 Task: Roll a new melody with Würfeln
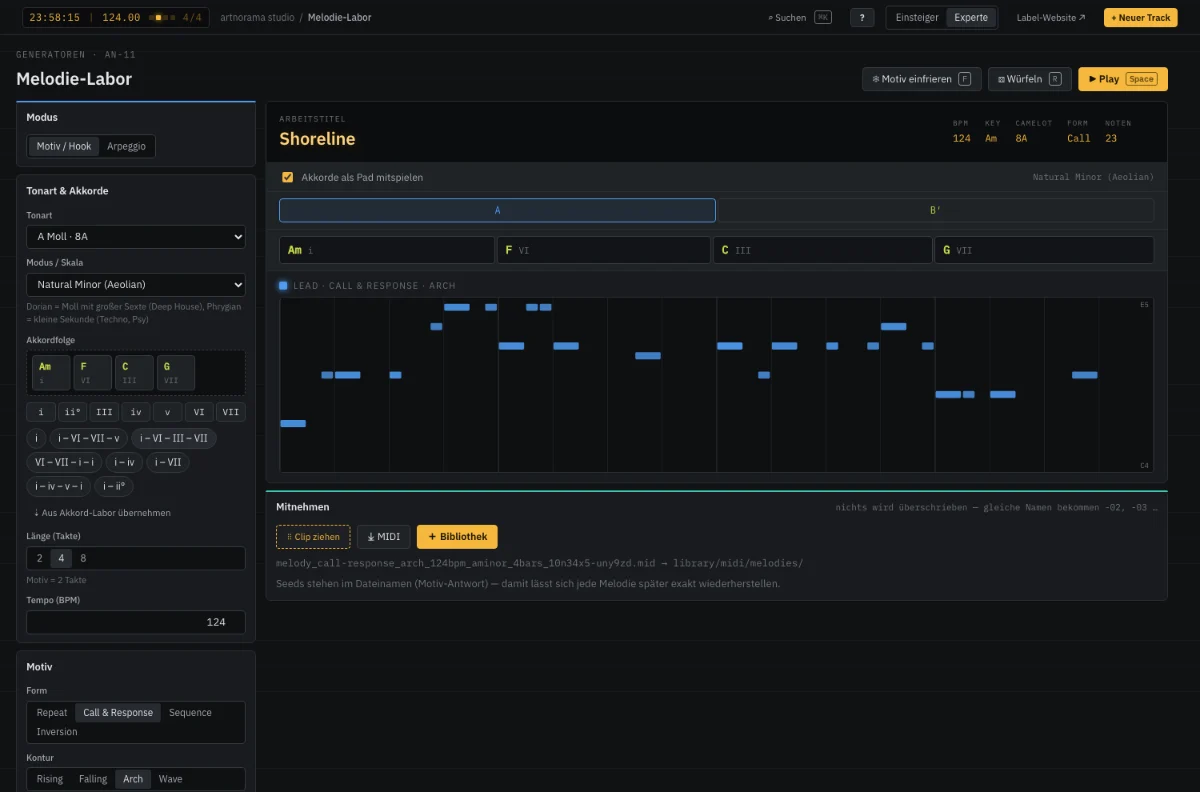(1030, 79)
